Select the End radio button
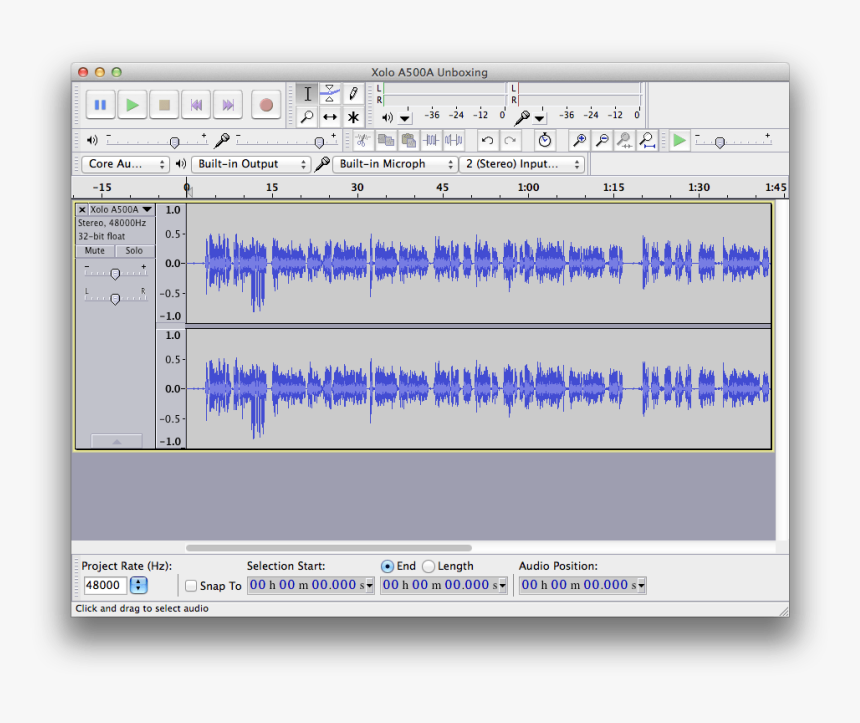Screen dimensions: 860x723 point(388,566)
